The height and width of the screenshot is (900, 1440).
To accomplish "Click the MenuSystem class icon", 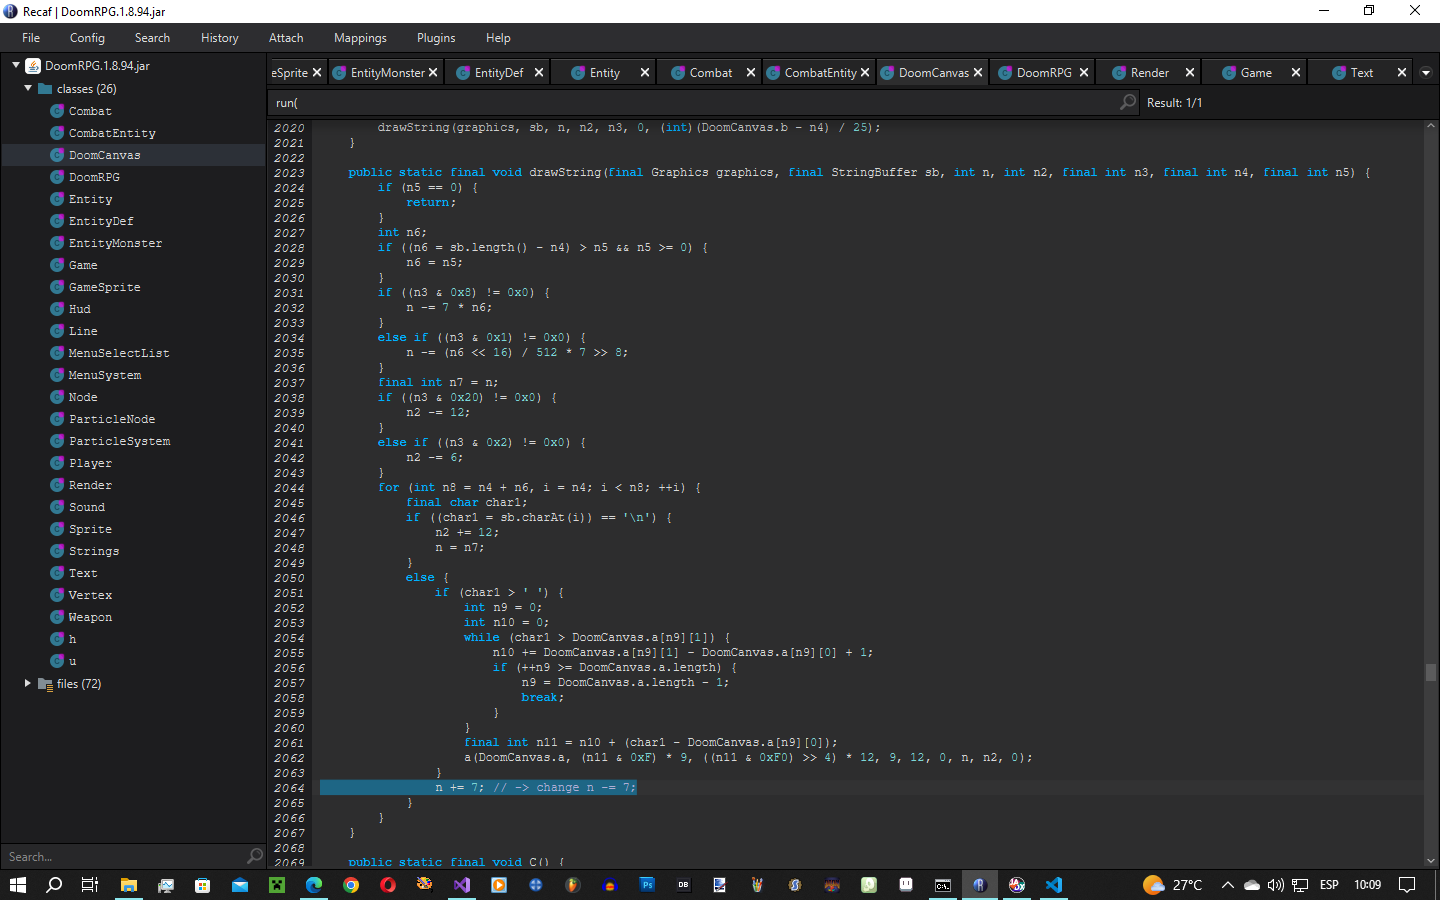I will pyautogui.click(x=58, y=375).
